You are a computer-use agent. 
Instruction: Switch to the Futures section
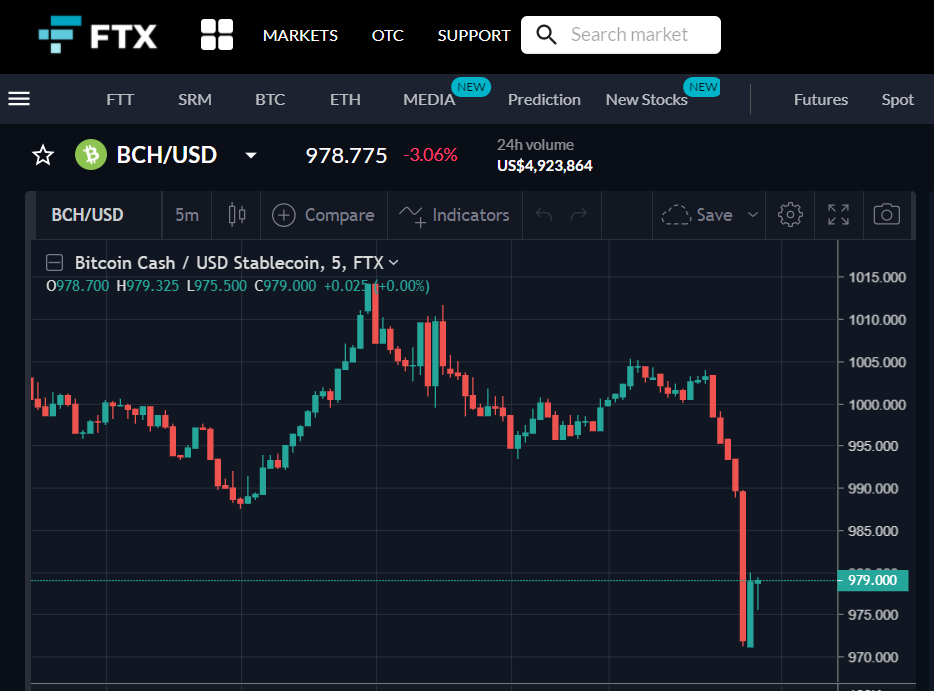coord(821,99)
